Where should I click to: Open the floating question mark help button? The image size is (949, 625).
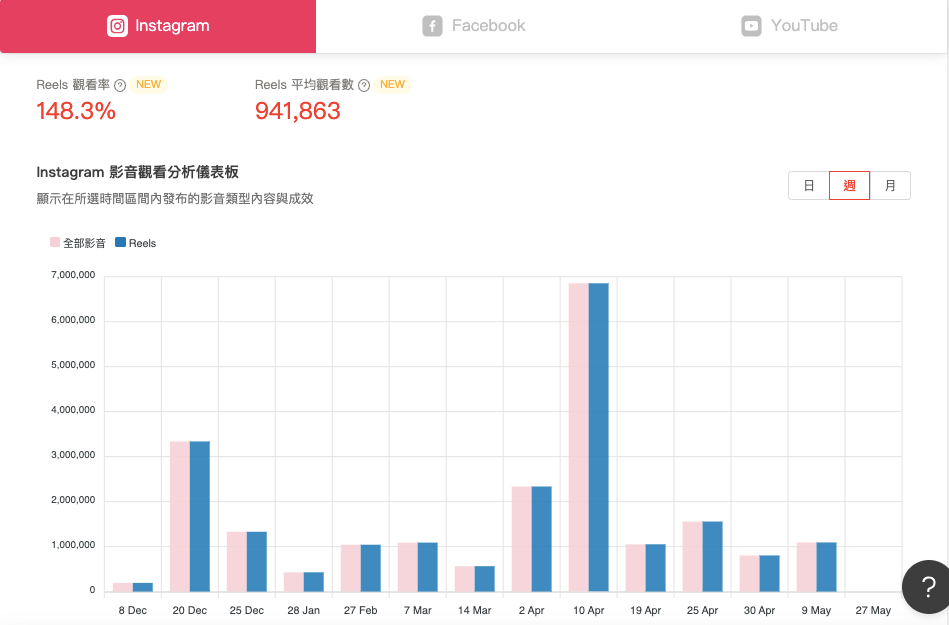coord(927,587)
